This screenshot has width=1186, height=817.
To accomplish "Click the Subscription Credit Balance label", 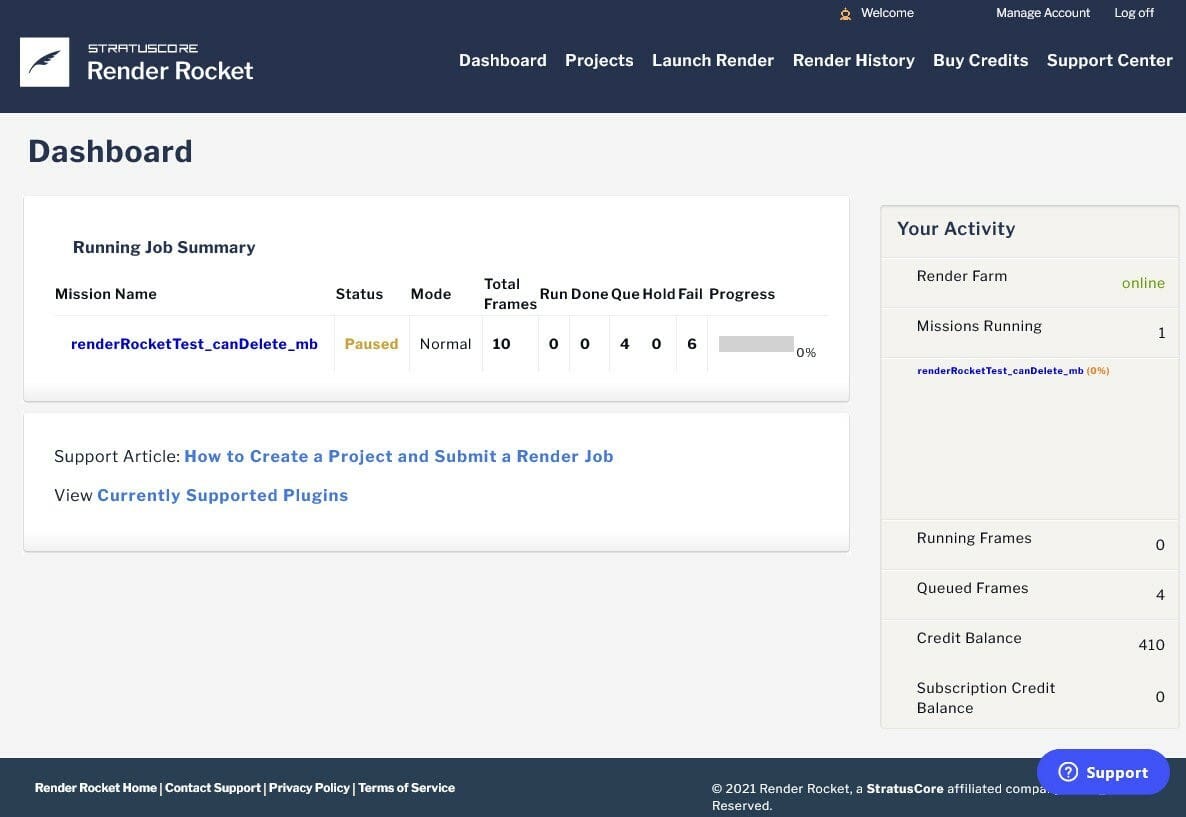I will [x=986, y=697].
